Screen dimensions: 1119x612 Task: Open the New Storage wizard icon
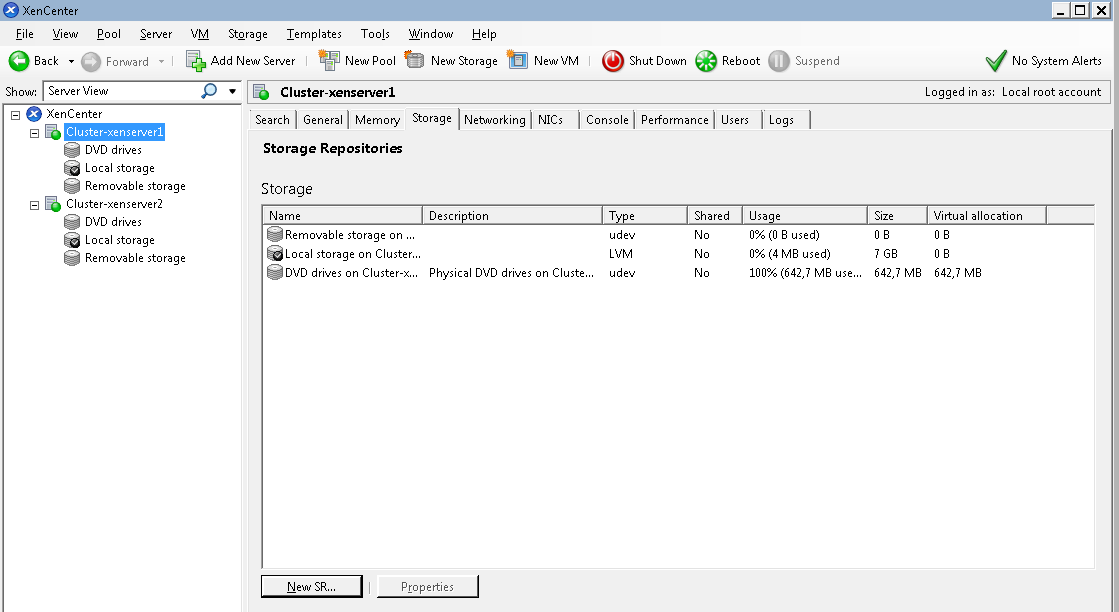point(415,60)
